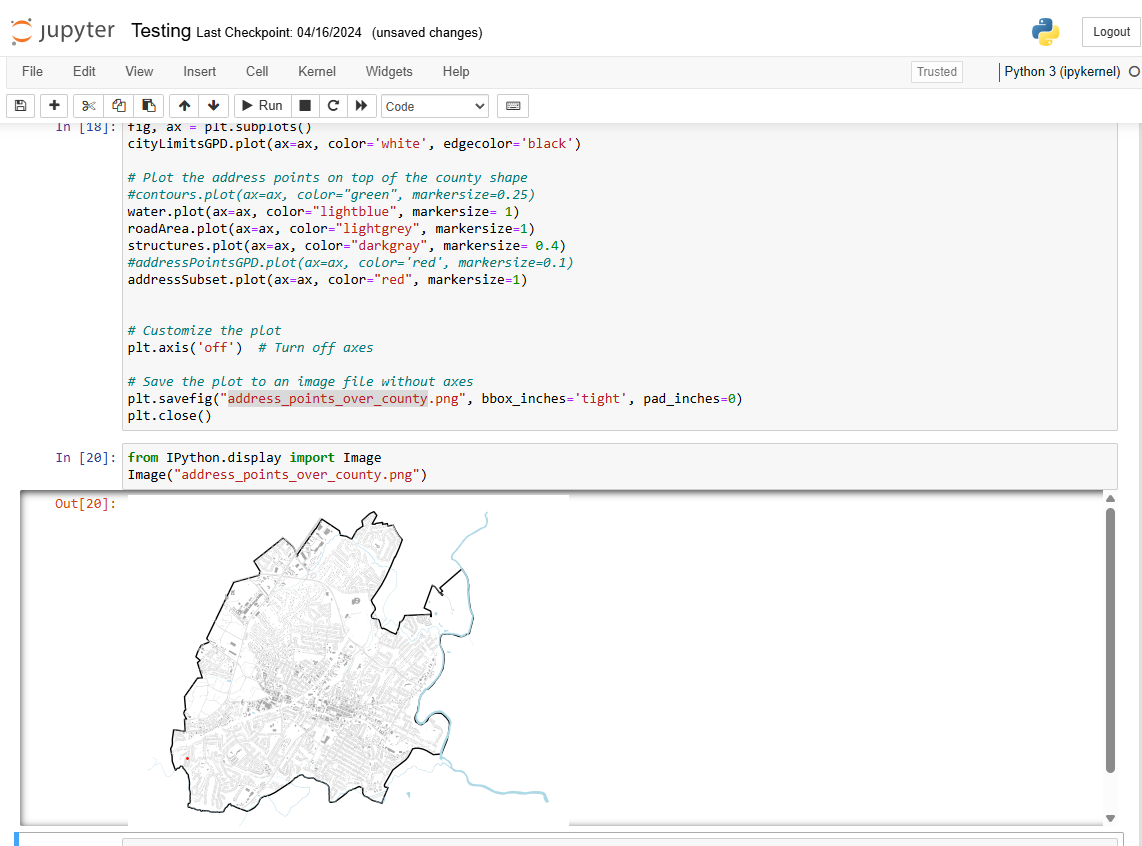Cut selected cells using the scissors icon
This screenshot has width=1142, height=846.
tap(89, 106)
